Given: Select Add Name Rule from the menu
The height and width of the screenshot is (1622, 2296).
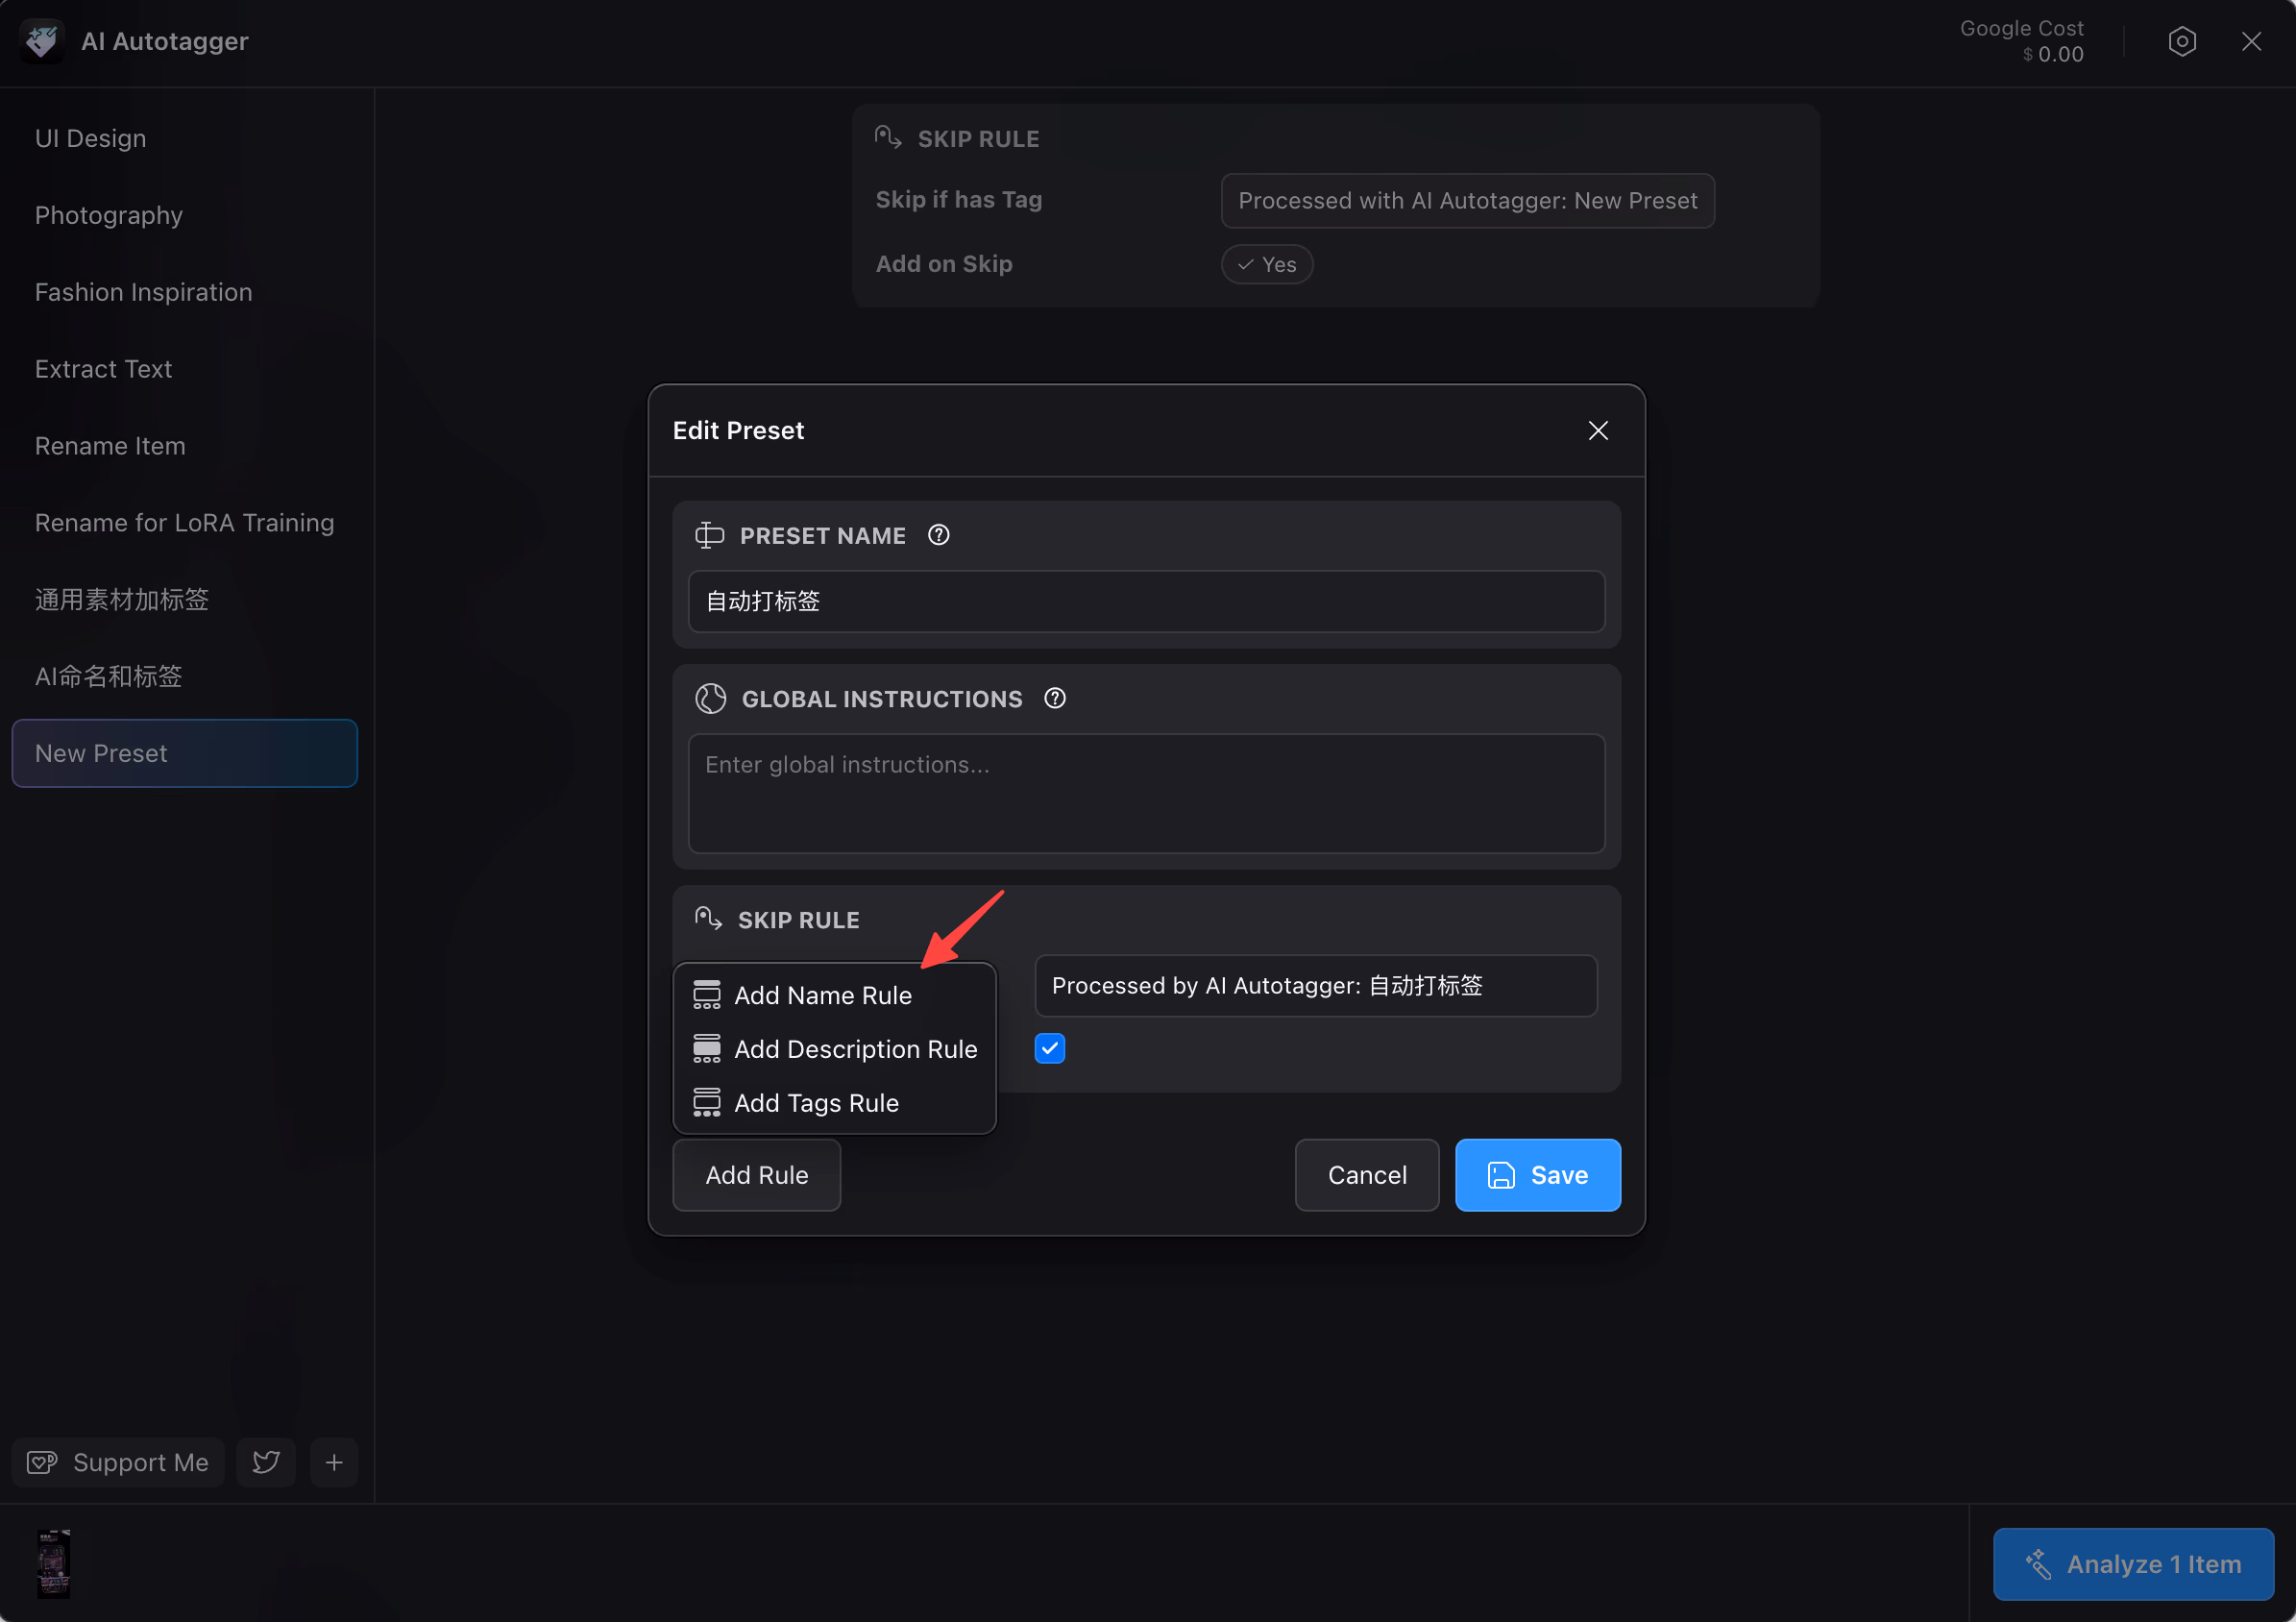Looking at the screenshot, I should click(822, 995).
